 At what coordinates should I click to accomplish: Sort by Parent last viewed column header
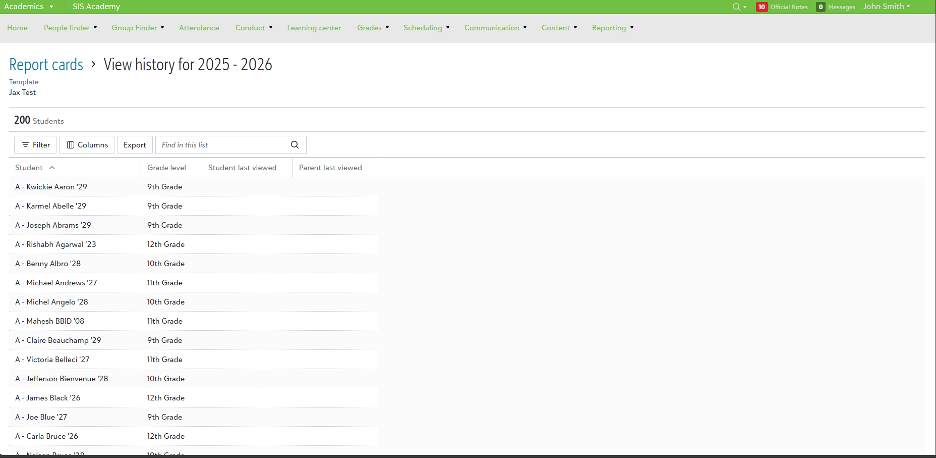coord(331,168)
